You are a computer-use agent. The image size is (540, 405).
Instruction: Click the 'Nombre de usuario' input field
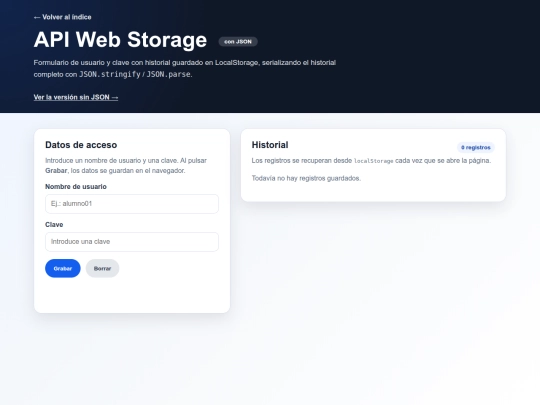(132, 204)
